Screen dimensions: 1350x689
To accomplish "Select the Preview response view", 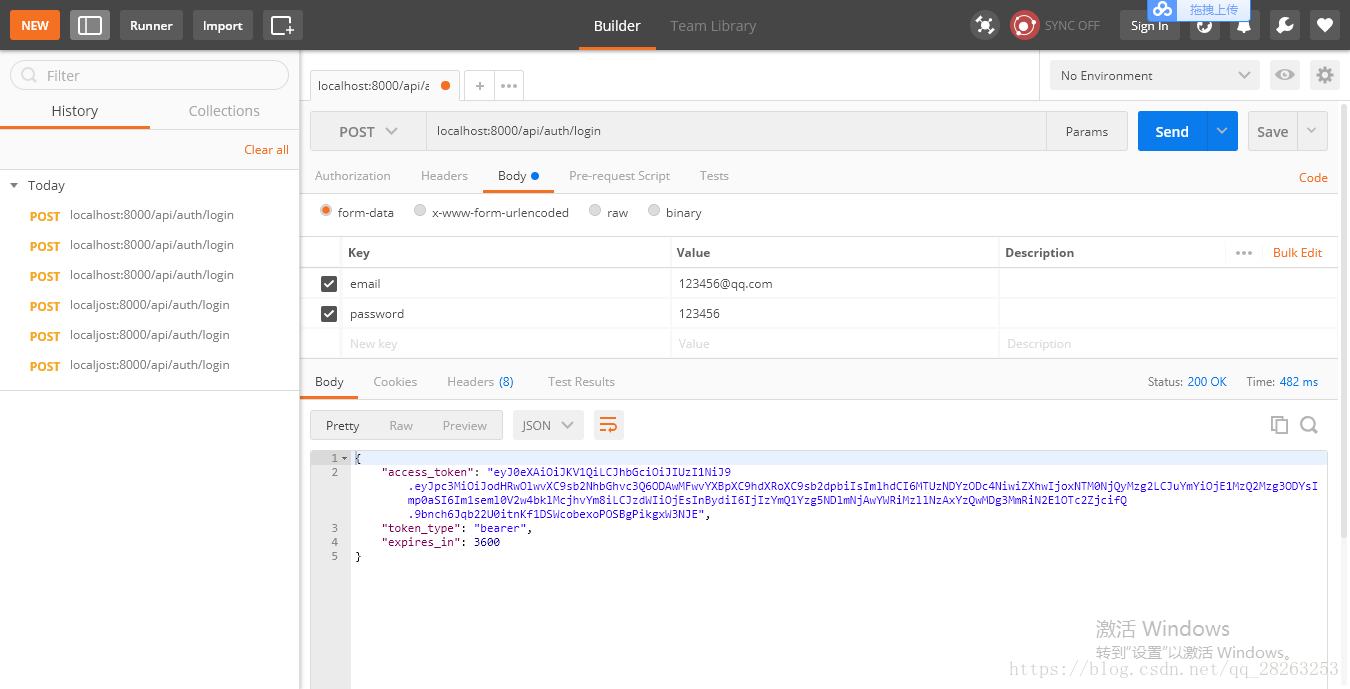I will pos(464,426).
